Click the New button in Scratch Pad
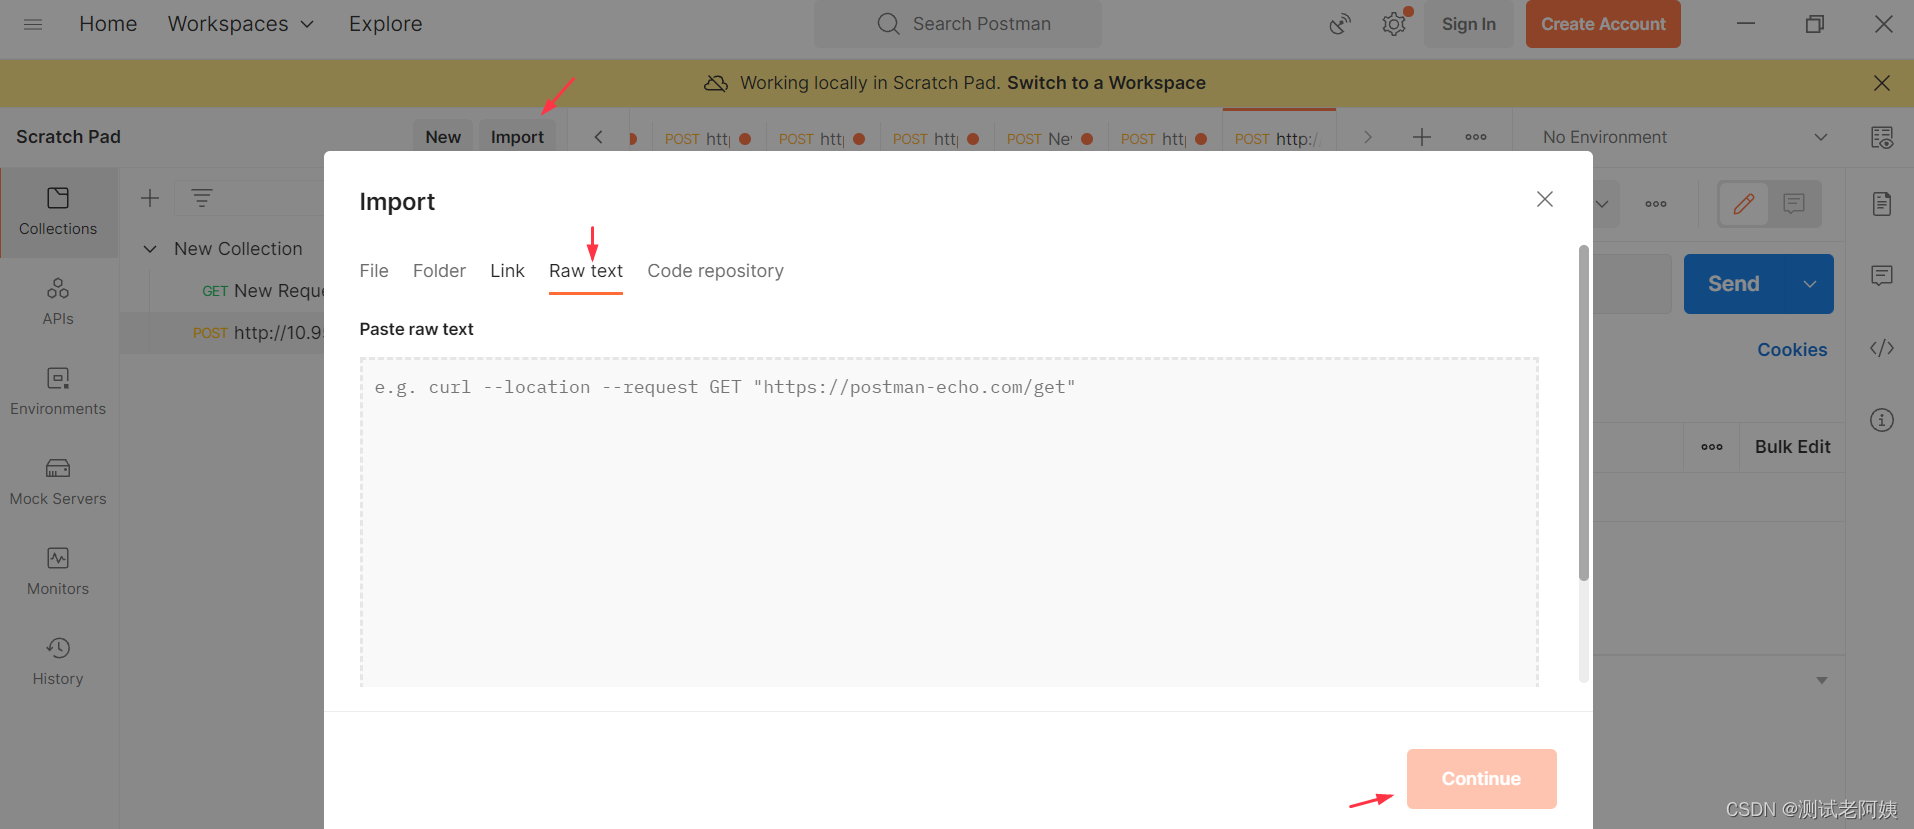 (x=443, y=137)
